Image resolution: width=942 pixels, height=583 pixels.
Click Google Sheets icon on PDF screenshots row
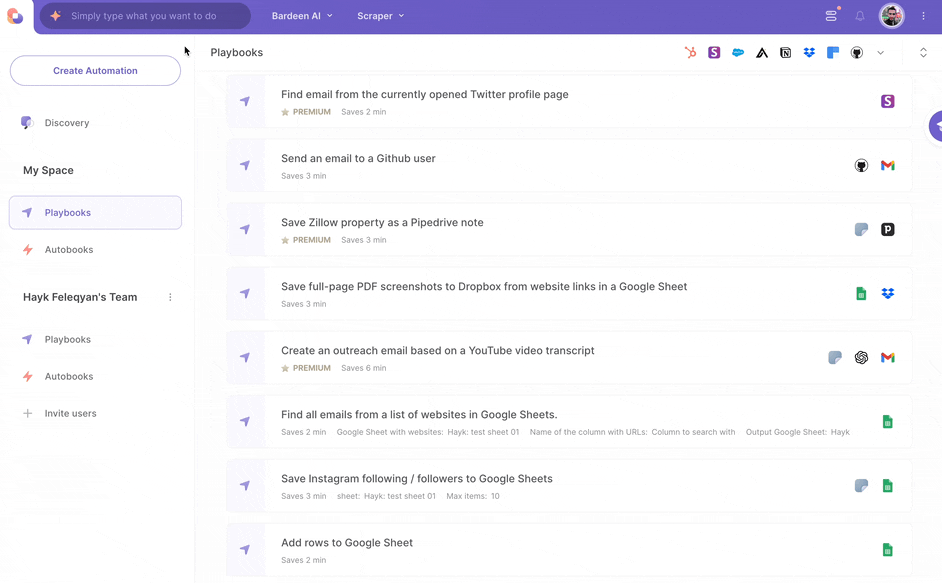coord(861,293)
